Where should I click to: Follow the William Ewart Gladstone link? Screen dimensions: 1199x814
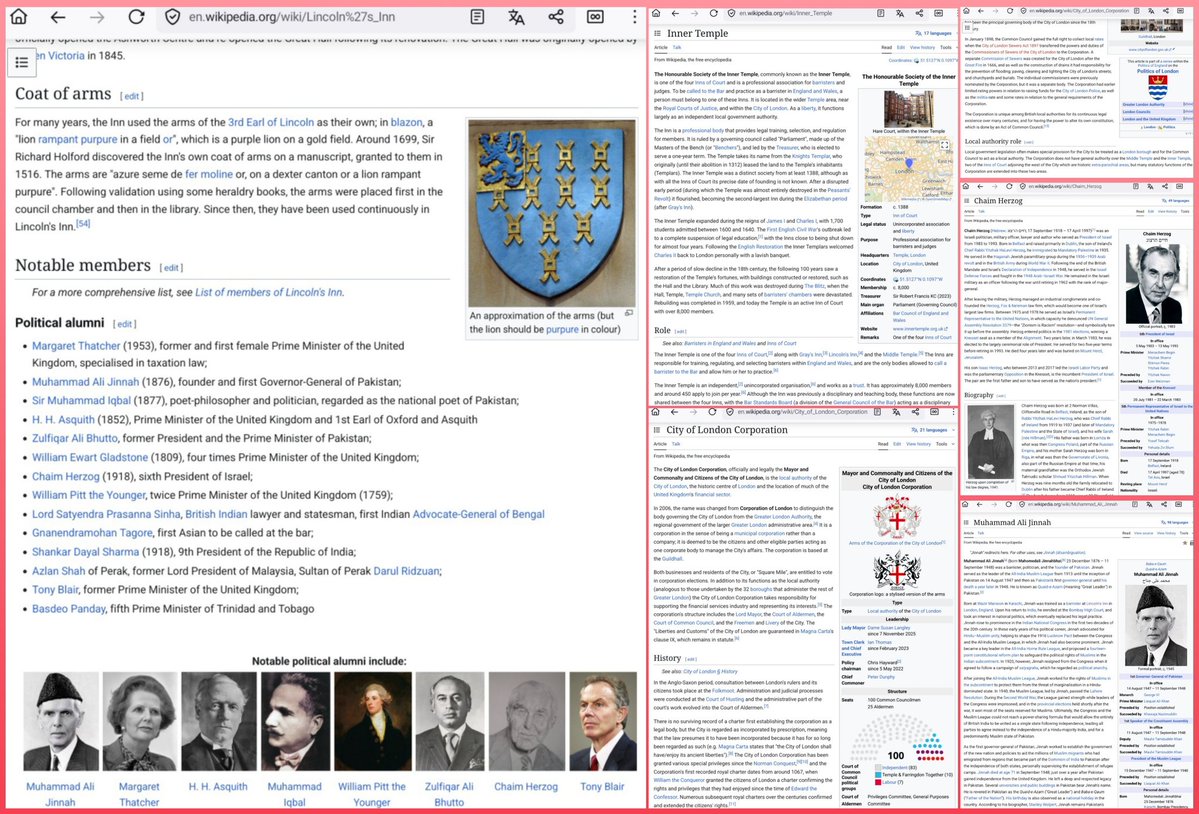pyautogui.click(x=90, y=457)
